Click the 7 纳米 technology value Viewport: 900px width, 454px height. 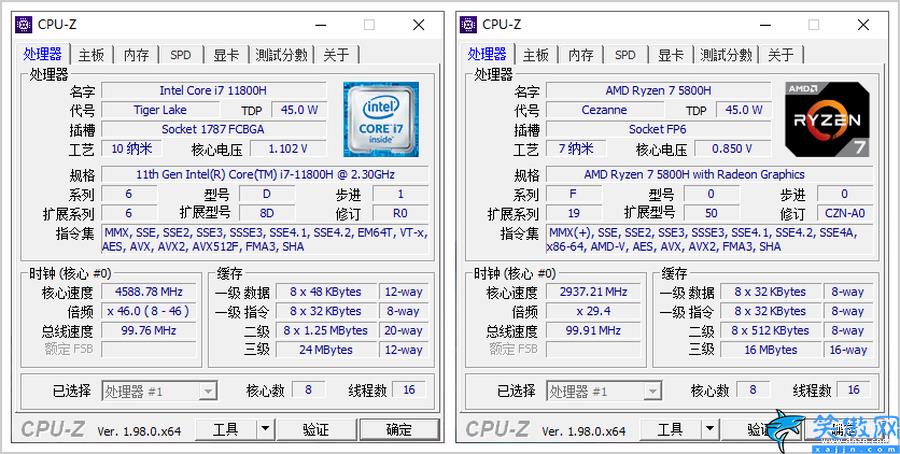(576, 149)
